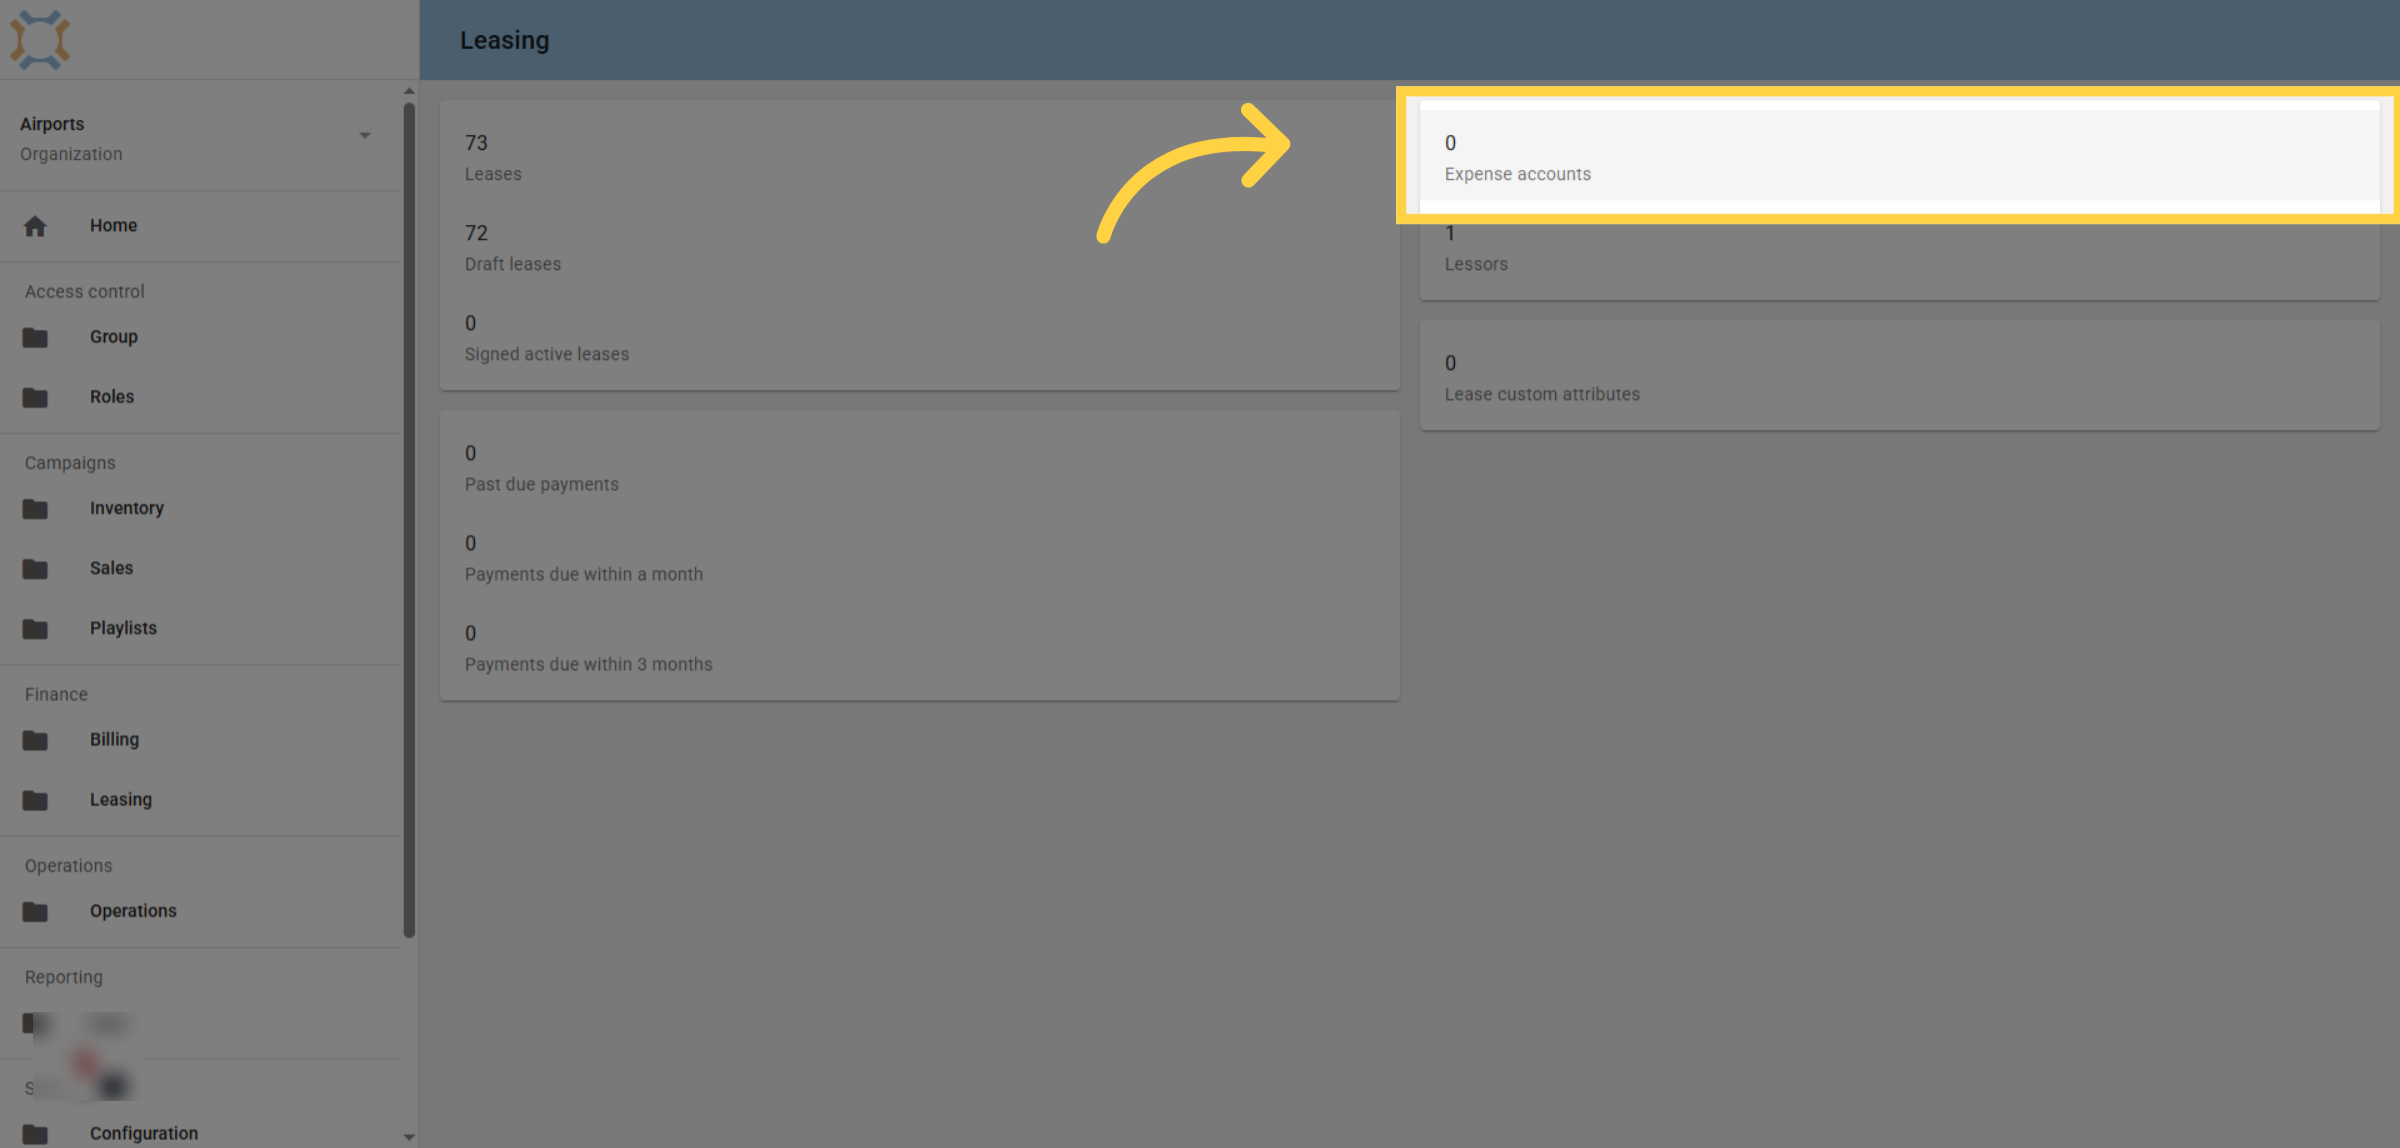
Task: Click the folder icon beside Group
Action: coord(35,337)
